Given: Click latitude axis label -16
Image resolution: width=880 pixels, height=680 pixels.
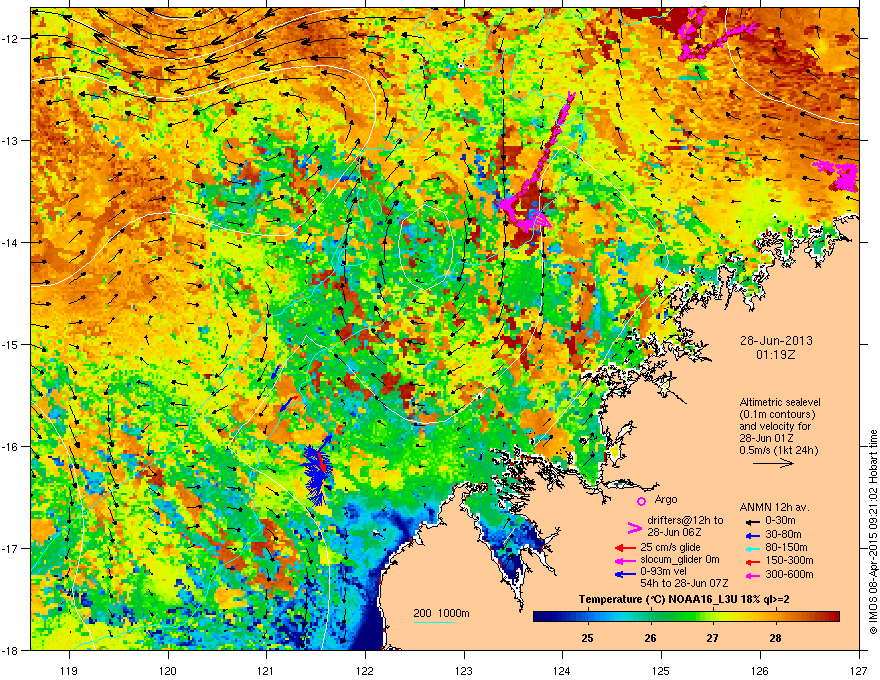Looking at the screenshot, I should click(11, 447).
